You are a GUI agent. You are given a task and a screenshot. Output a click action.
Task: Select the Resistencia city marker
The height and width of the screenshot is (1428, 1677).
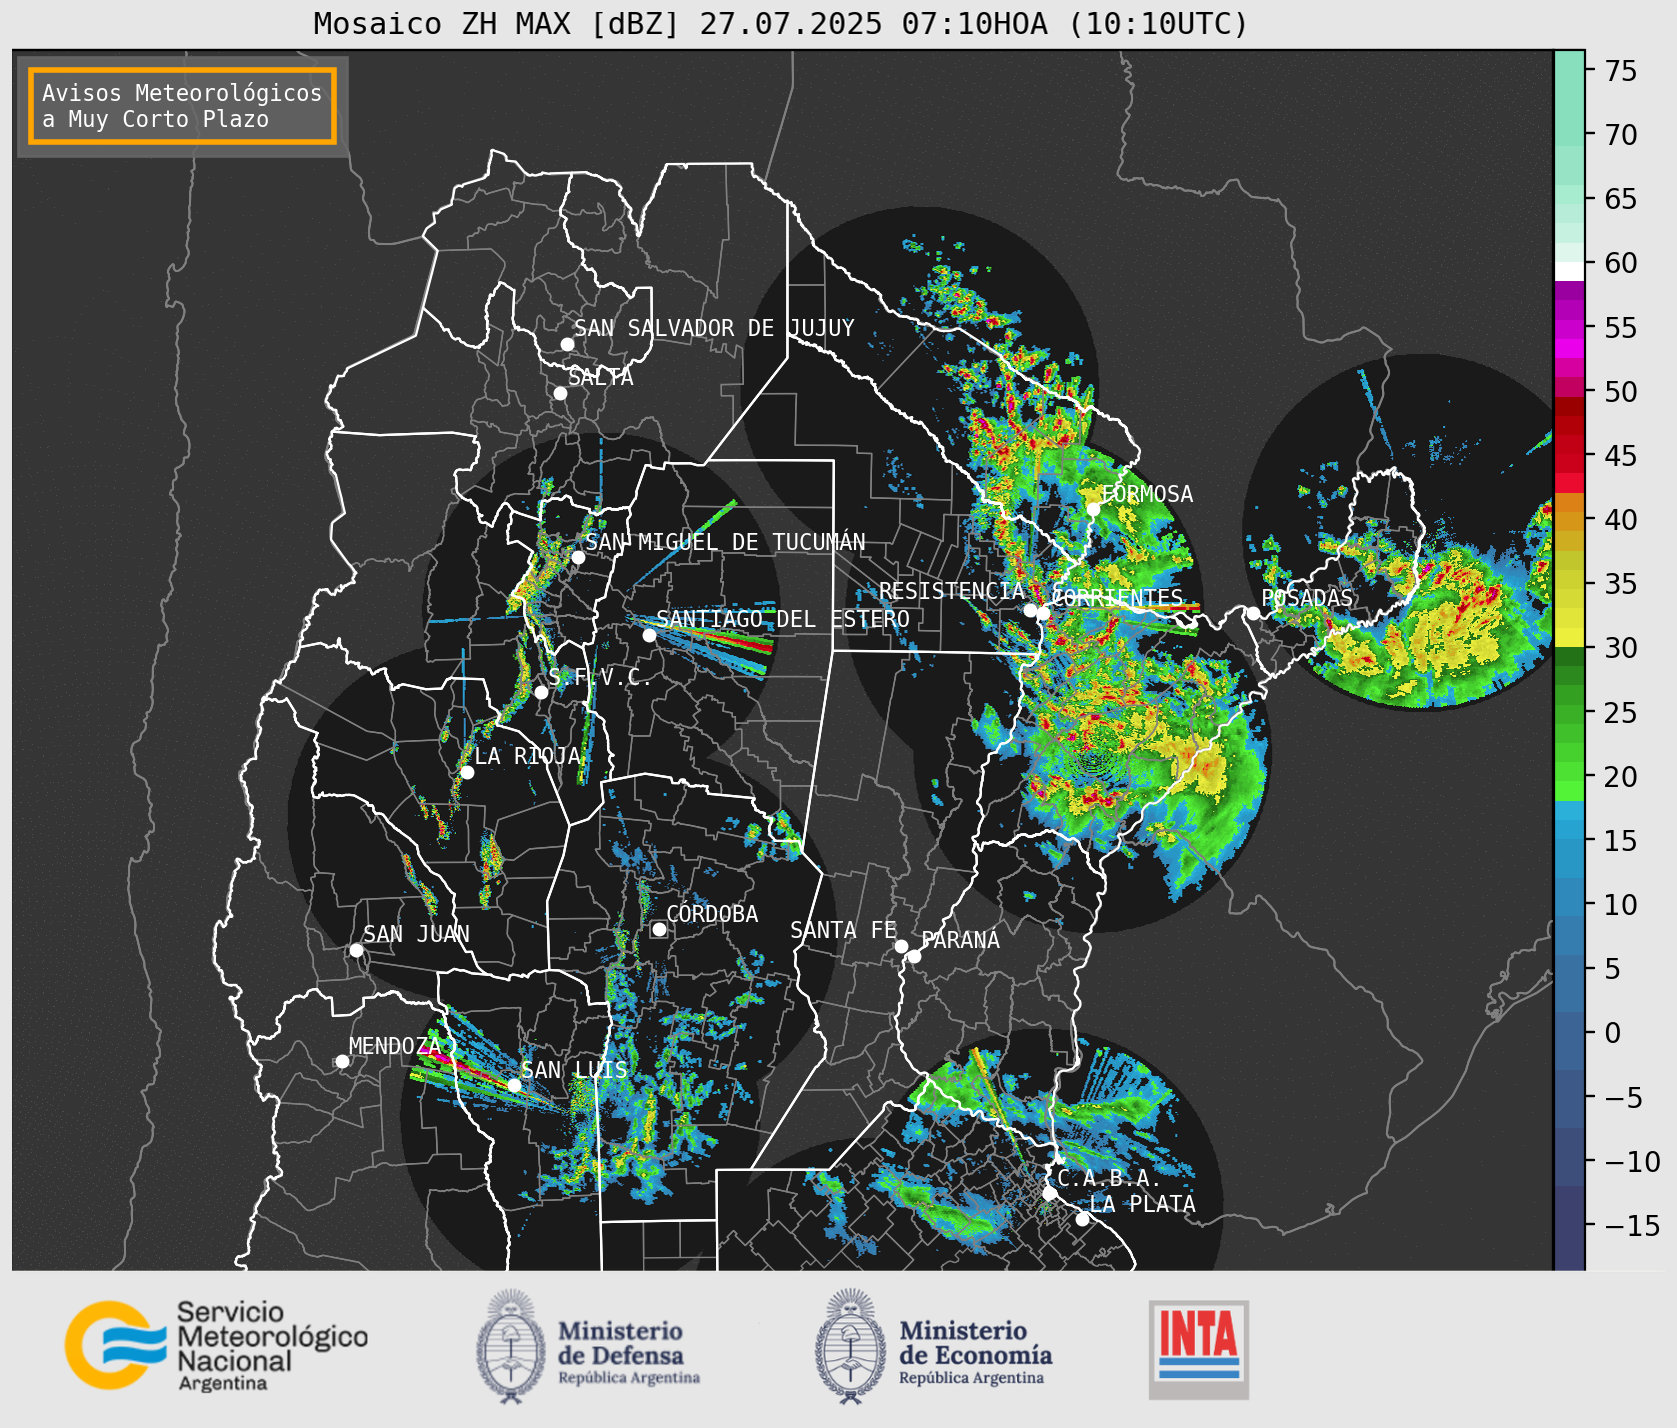point(1030,610)
